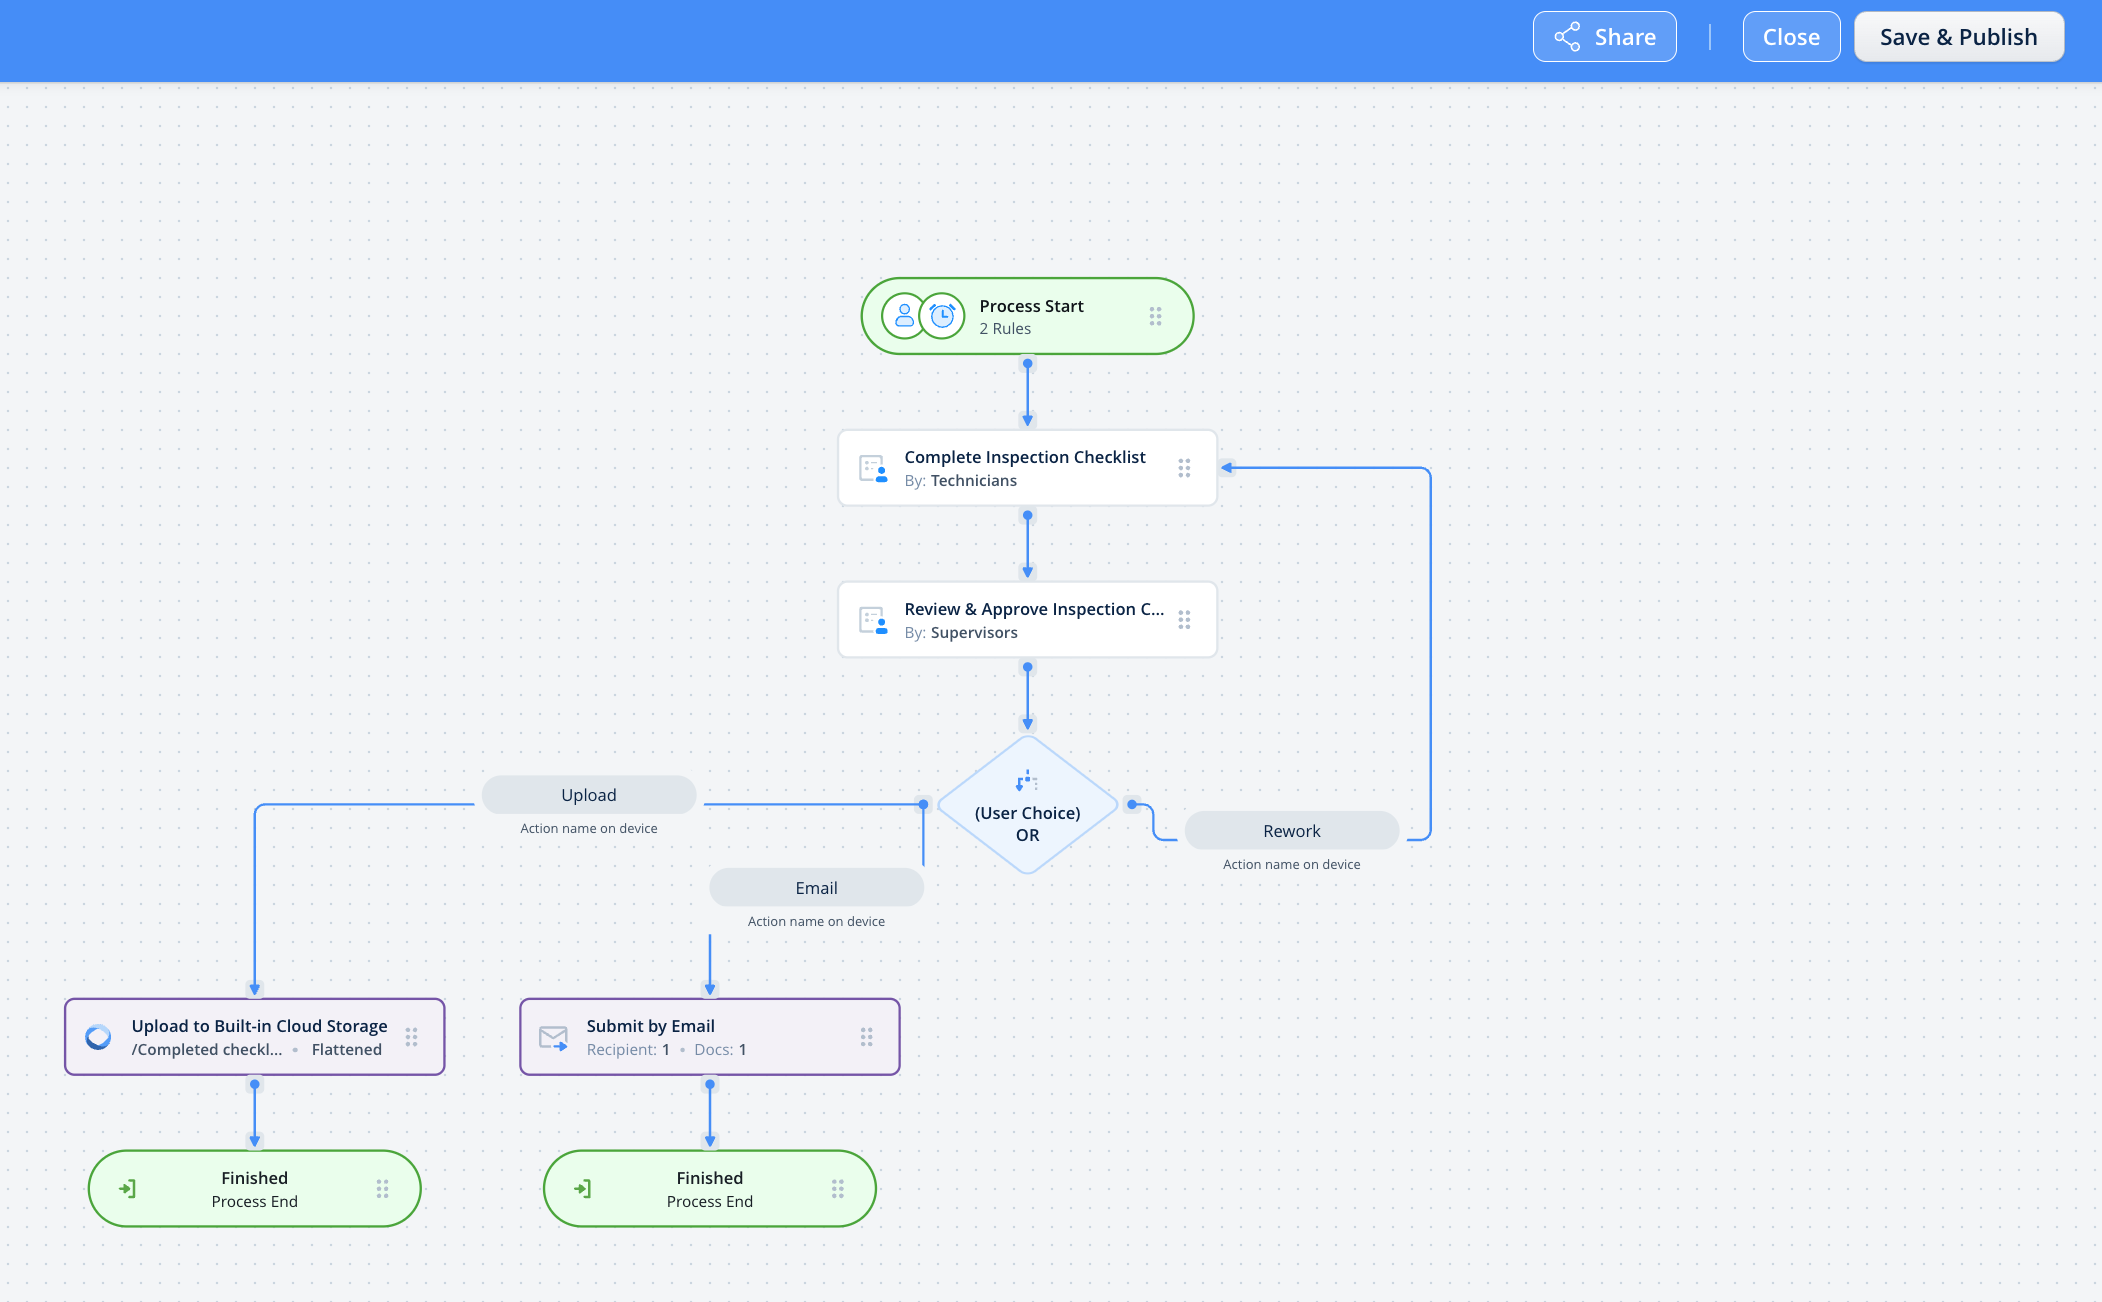Click the Review & Approve step form icon
The width and height of the screenshot is (2102, 1302).
point(873,621)
